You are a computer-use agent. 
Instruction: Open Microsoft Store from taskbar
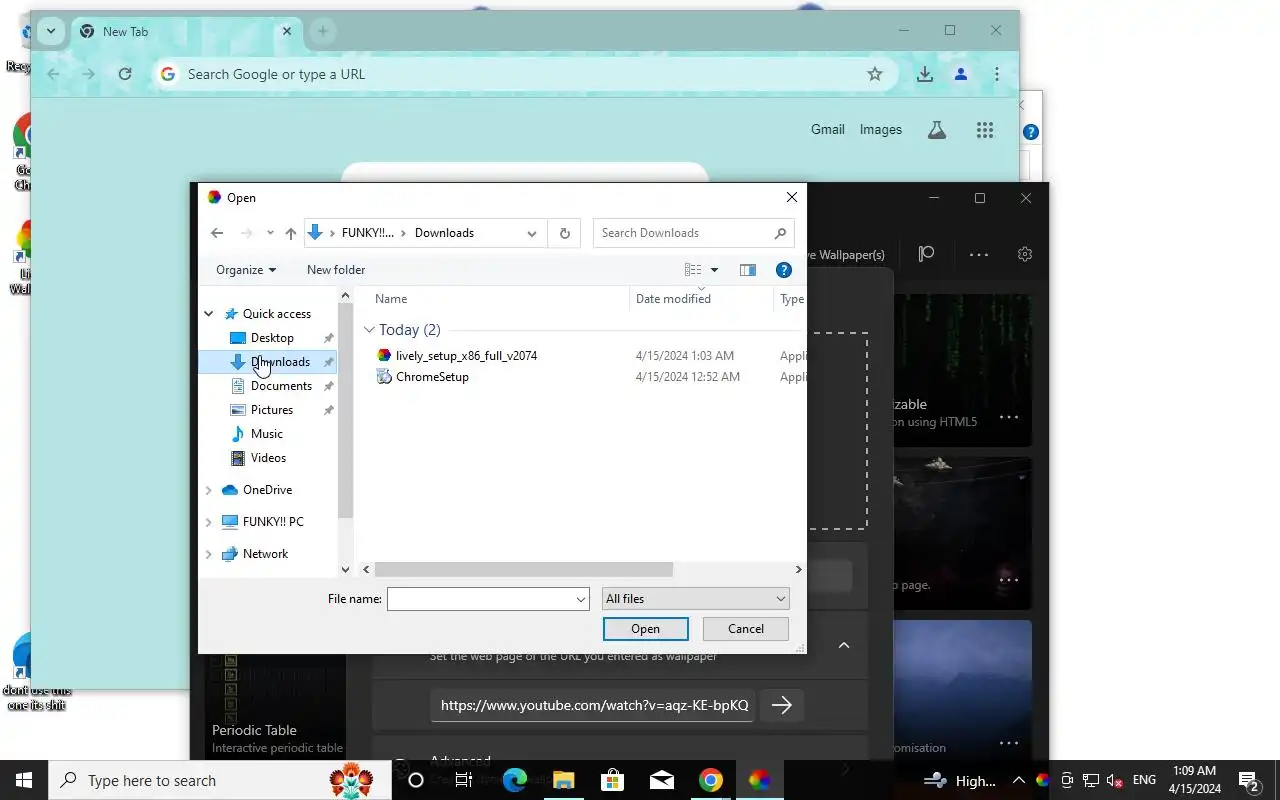click(613, 780)
